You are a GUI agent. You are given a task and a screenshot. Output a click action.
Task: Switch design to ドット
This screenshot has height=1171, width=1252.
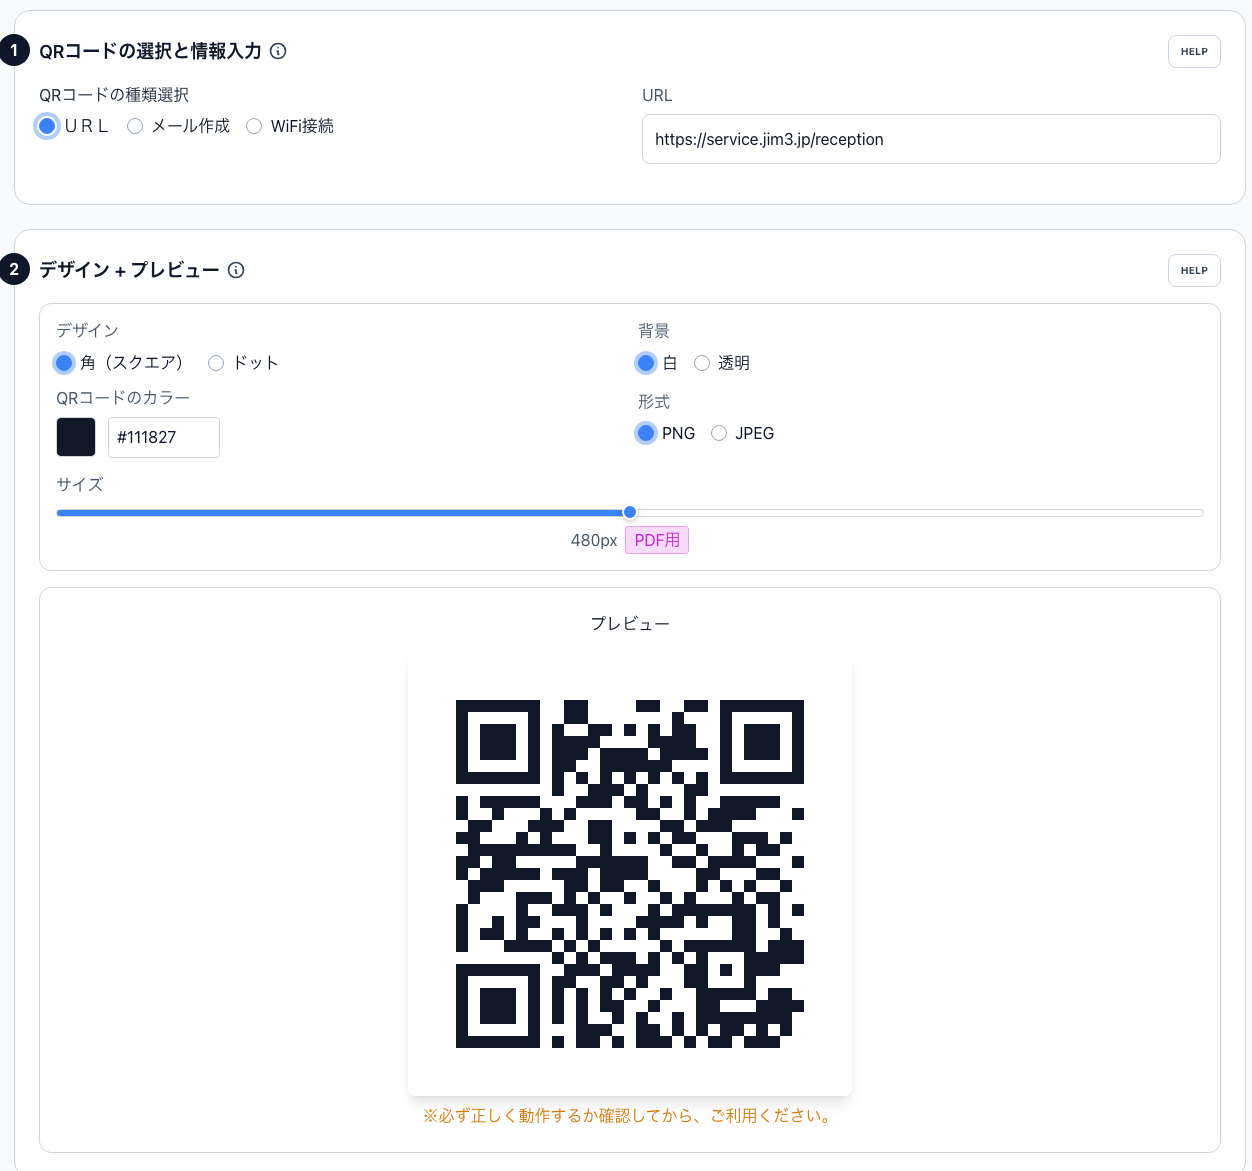pyautogui.click(x=216, y=363)
